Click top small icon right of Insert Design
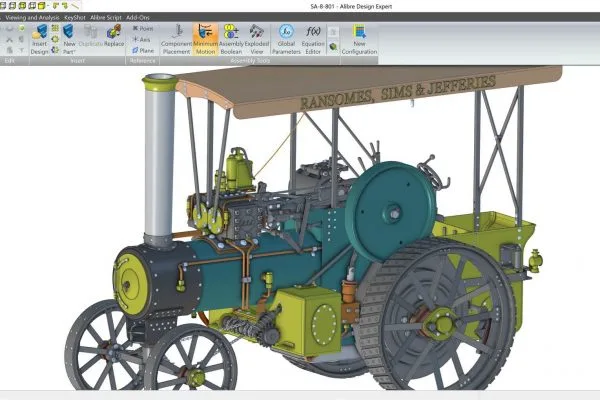Image resolution: width=600 pixels, height=400 pixels. coord(55,28)
